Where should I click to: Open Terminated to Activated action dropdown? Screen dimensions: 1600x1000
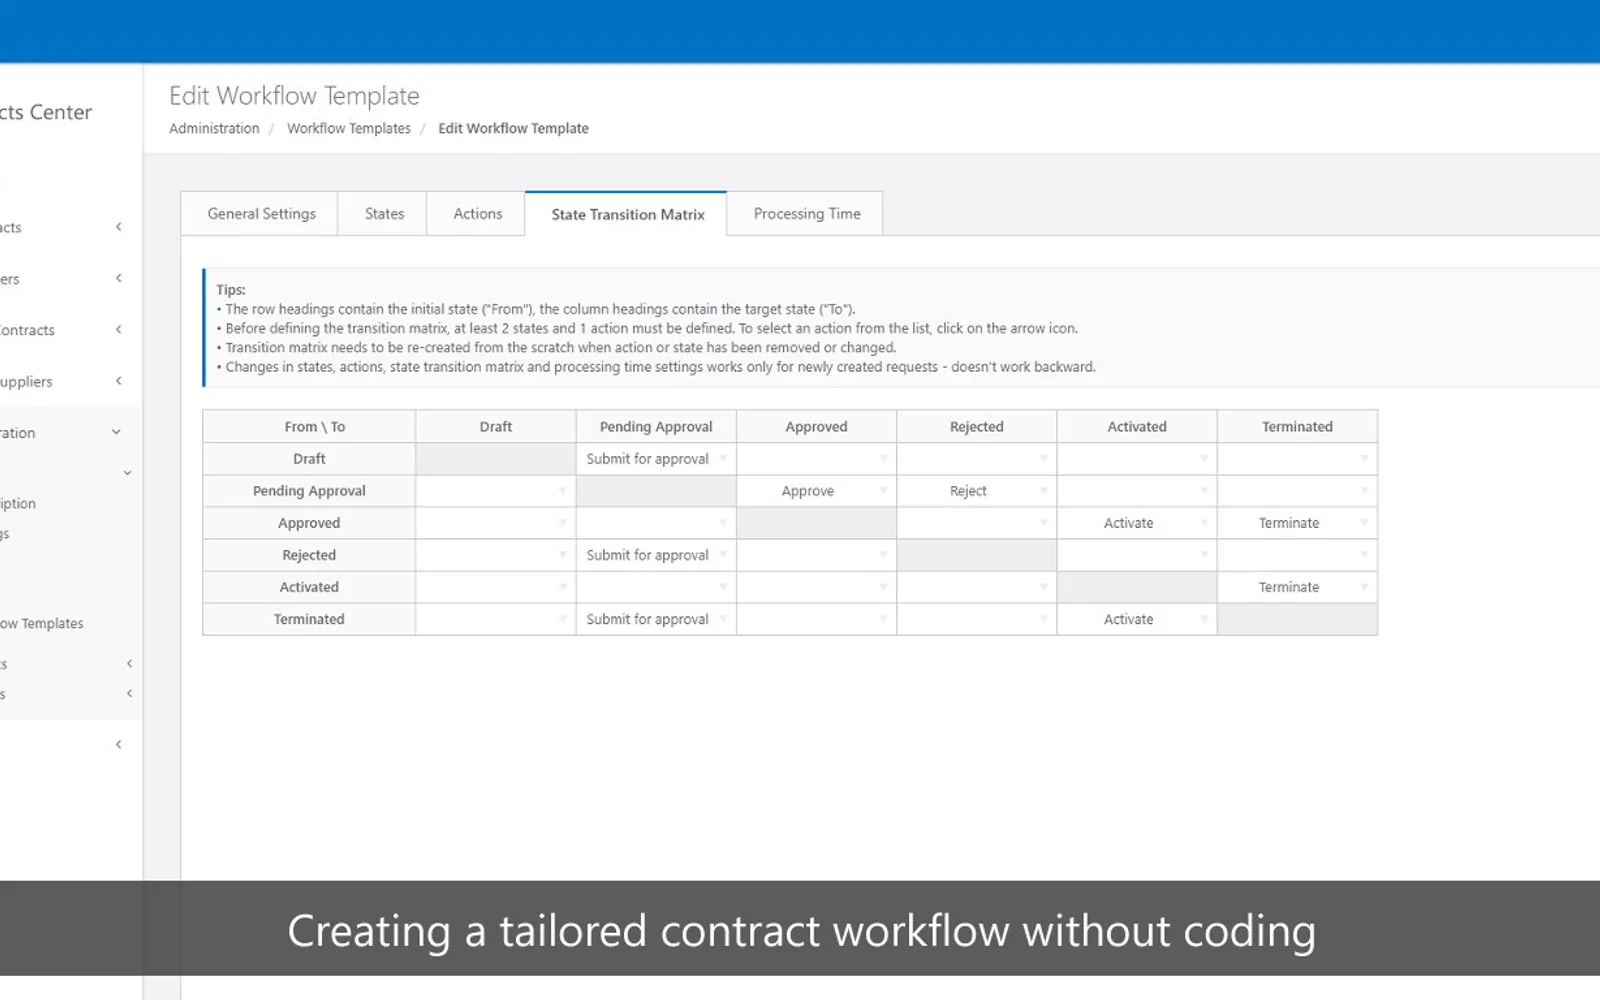pyautogui.click(x=1136, y=619)
